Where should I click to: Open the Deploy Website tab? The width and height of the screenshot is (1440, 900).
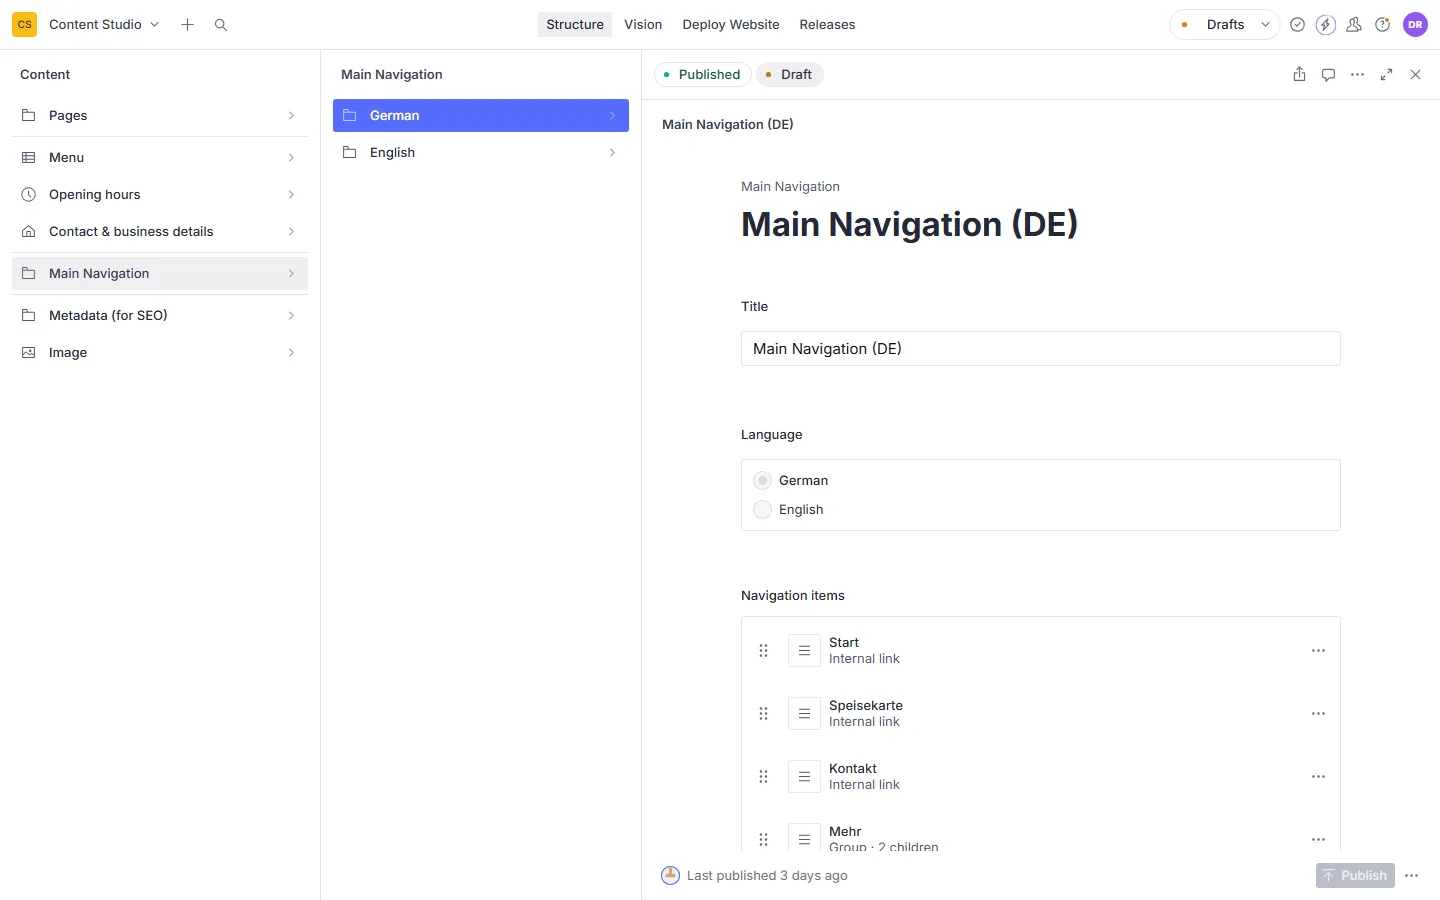pyautogui.click(x=731, y=25)
